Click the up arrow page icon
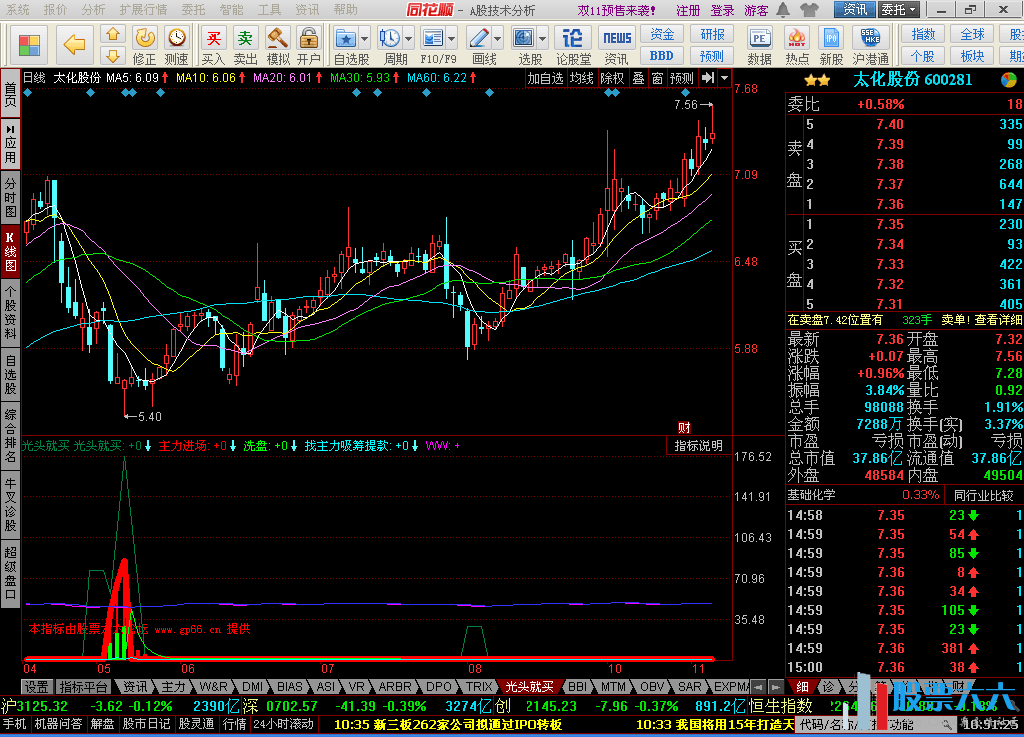Screen dimensions: 1024x737 click(113, 35)
